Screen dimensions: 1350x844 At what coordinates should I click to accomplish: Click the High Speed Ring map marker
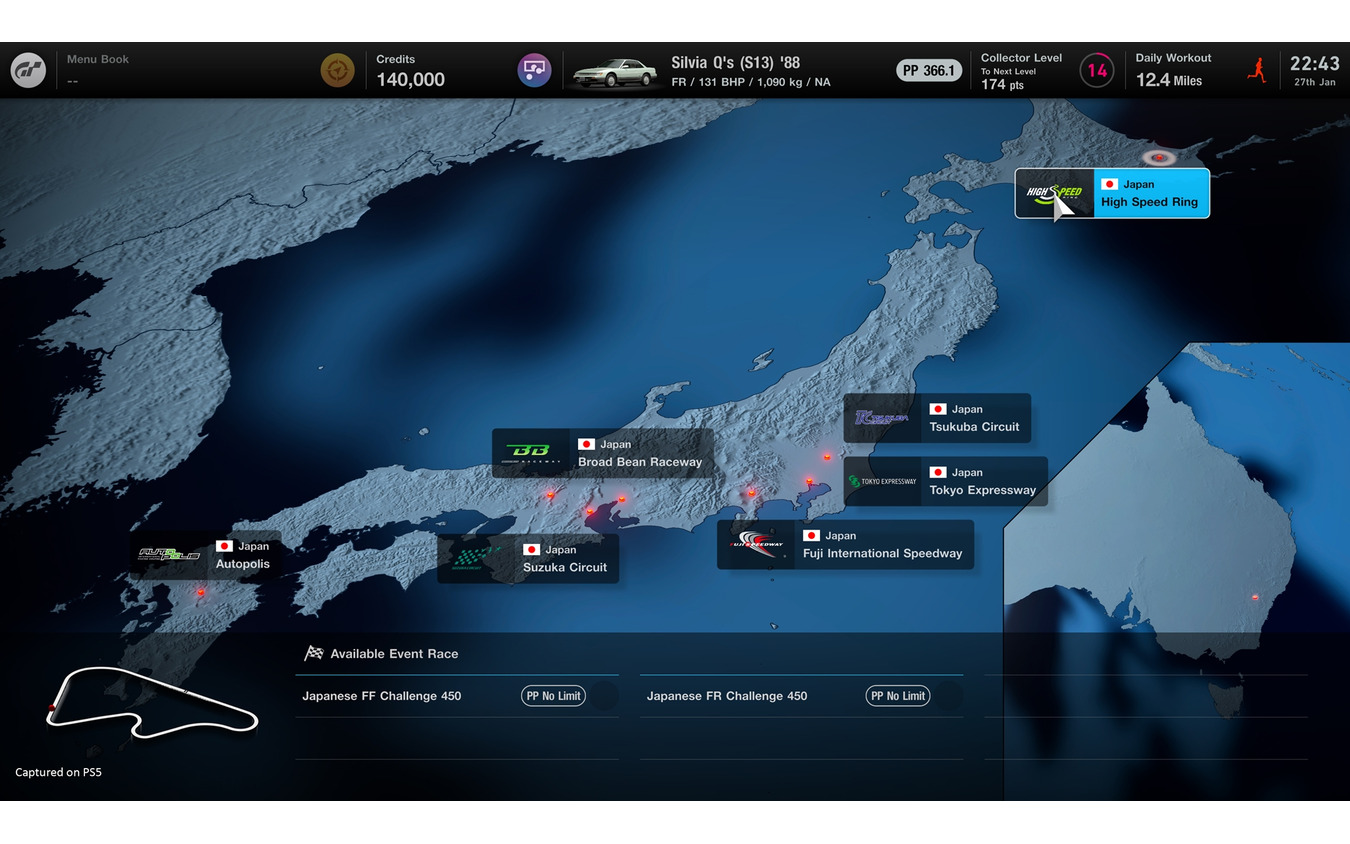pos(1159,157)
